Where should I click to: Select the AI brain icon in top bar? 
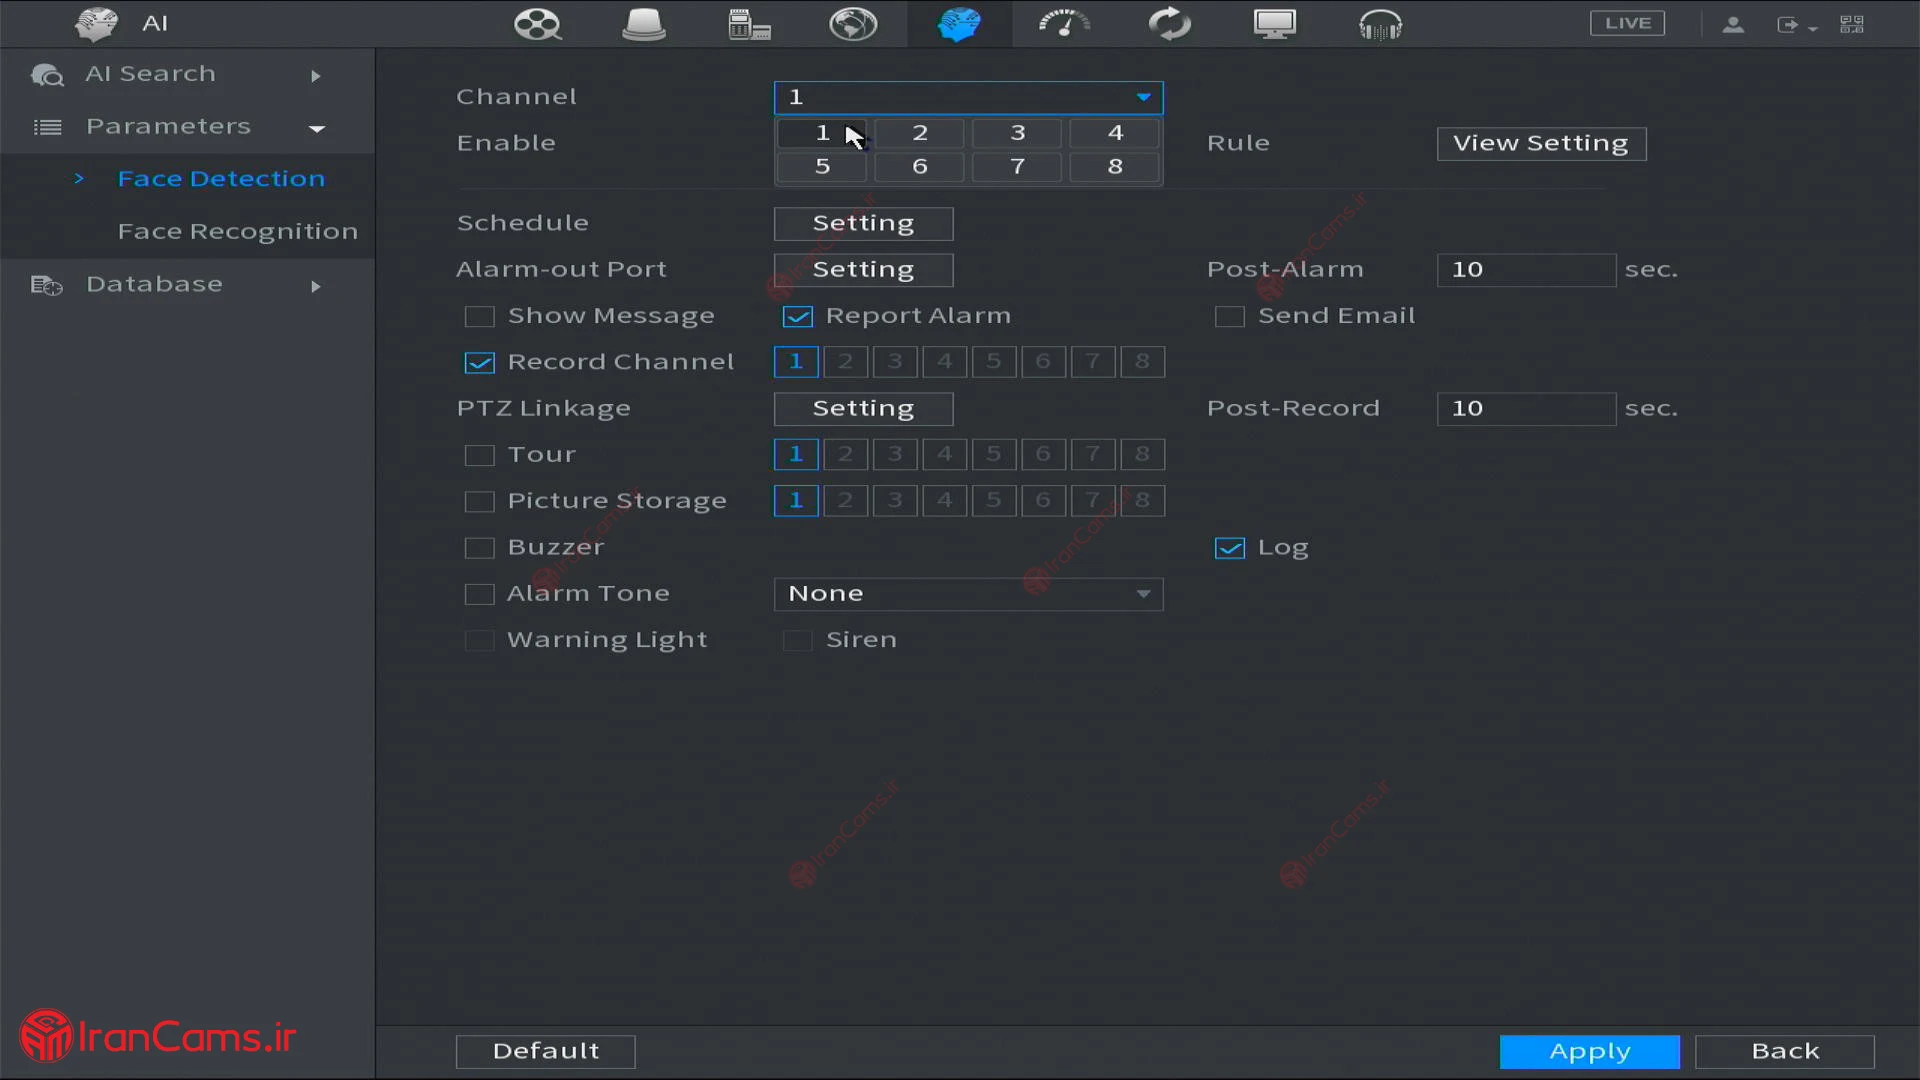pos(959,24)
